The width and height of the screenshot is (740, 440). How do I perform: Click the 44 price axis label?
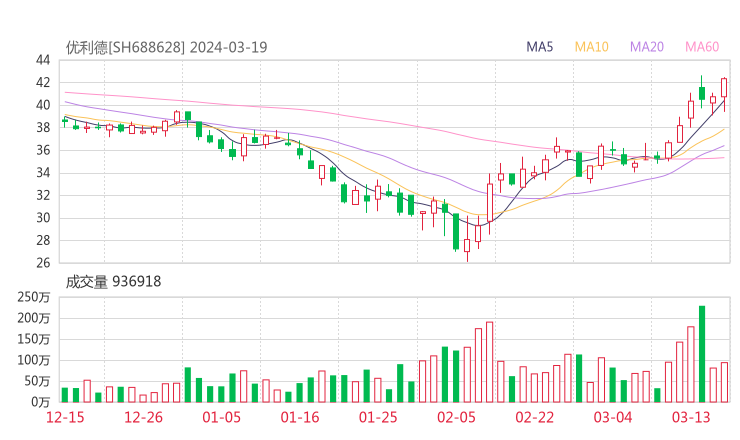(43, 60)
